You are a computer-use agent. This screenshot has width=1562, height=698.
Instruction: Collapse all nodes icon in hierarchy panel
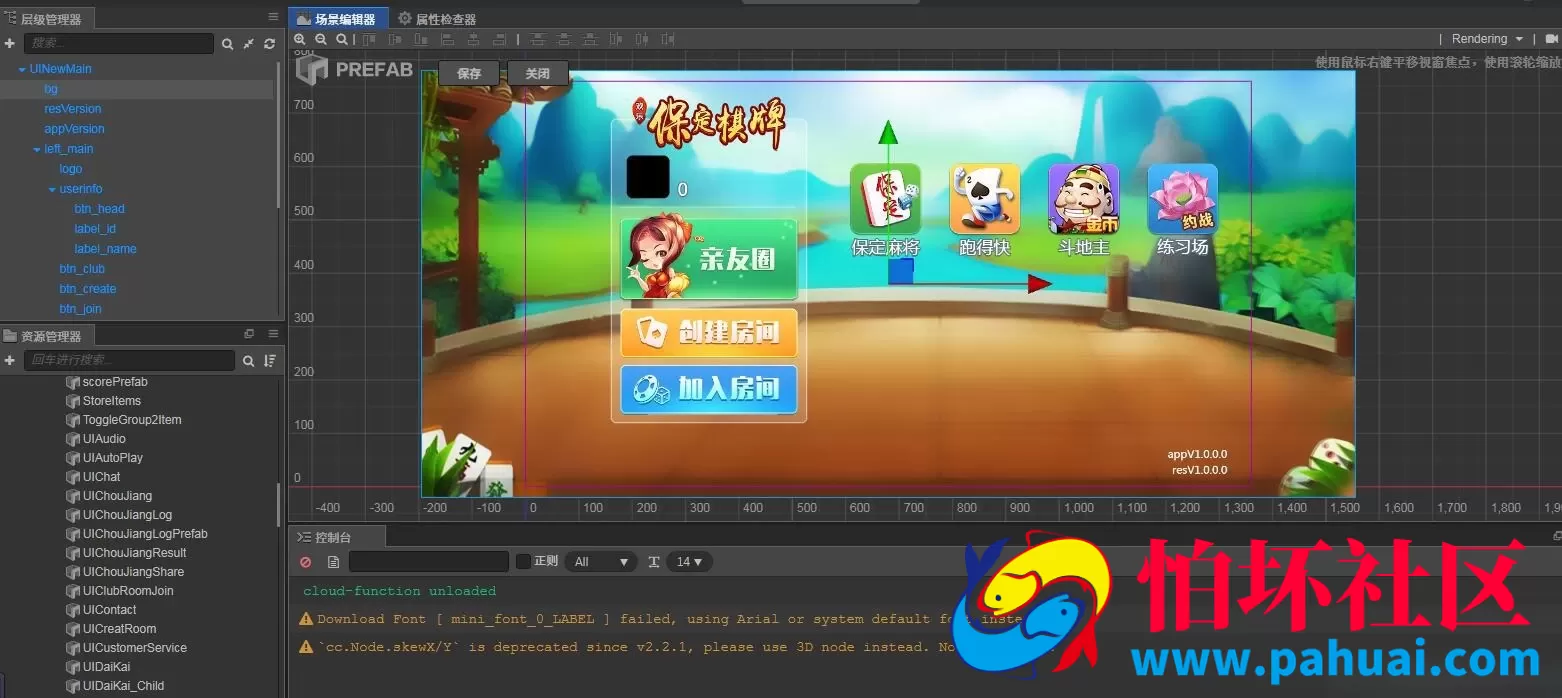pyautogui.click(x=248, y=44)
